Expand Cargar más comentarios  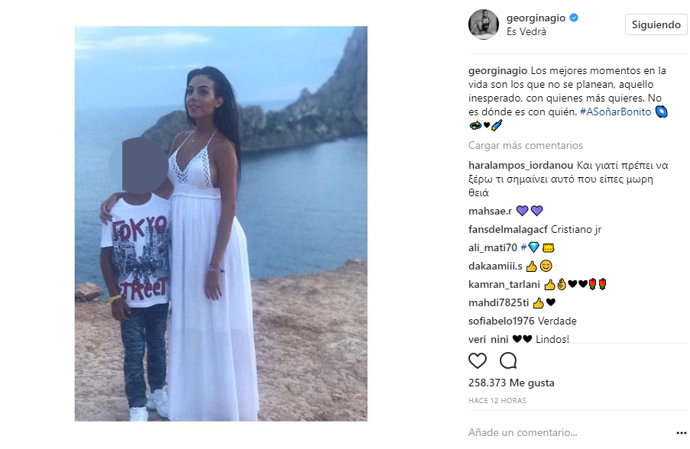[x=525, y=145]
